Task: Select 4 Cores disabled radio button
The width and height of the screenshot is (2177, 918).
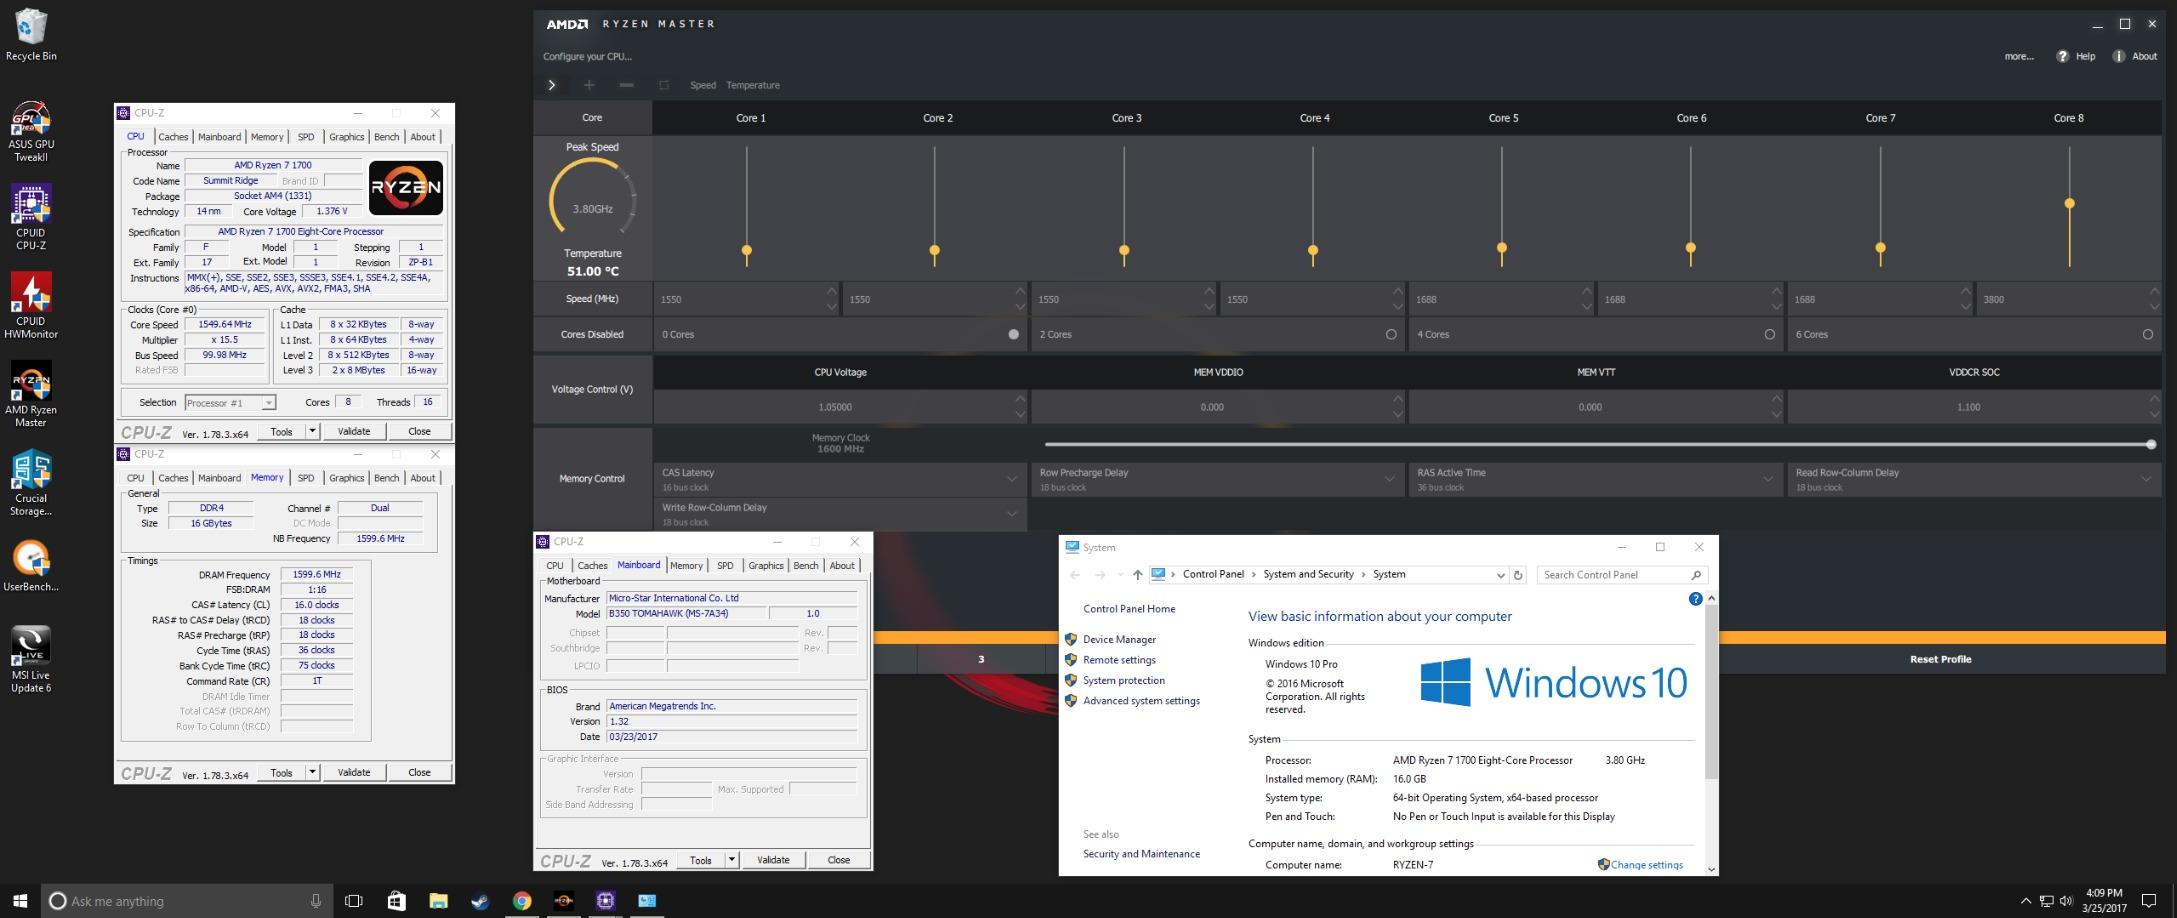Action: coord(1769,335)
